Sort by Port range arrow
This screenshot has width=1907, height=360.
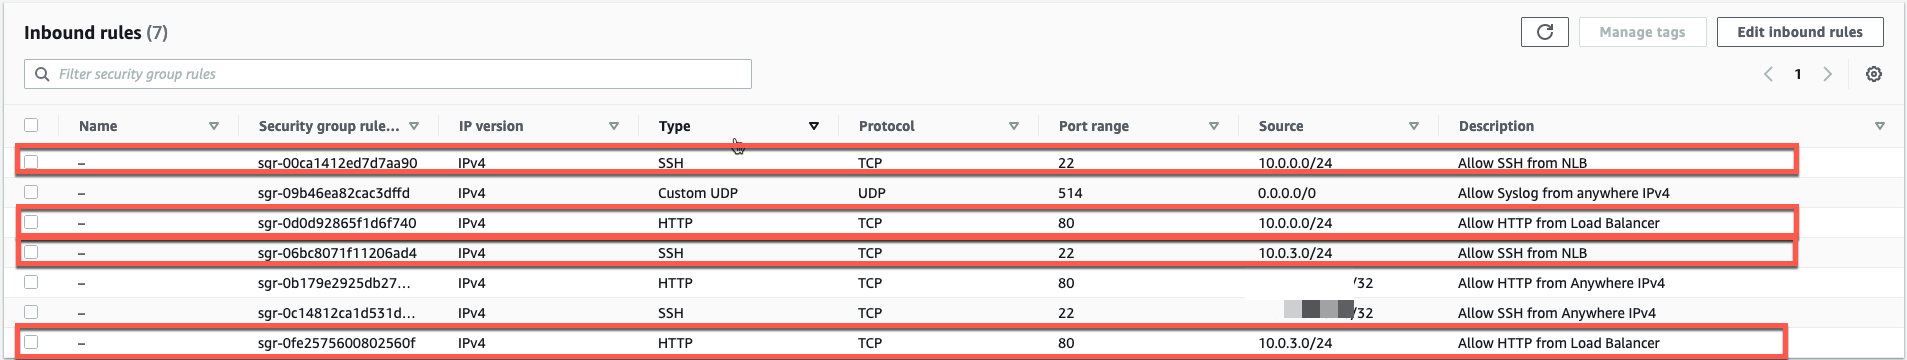click(x=1213, y=126)
